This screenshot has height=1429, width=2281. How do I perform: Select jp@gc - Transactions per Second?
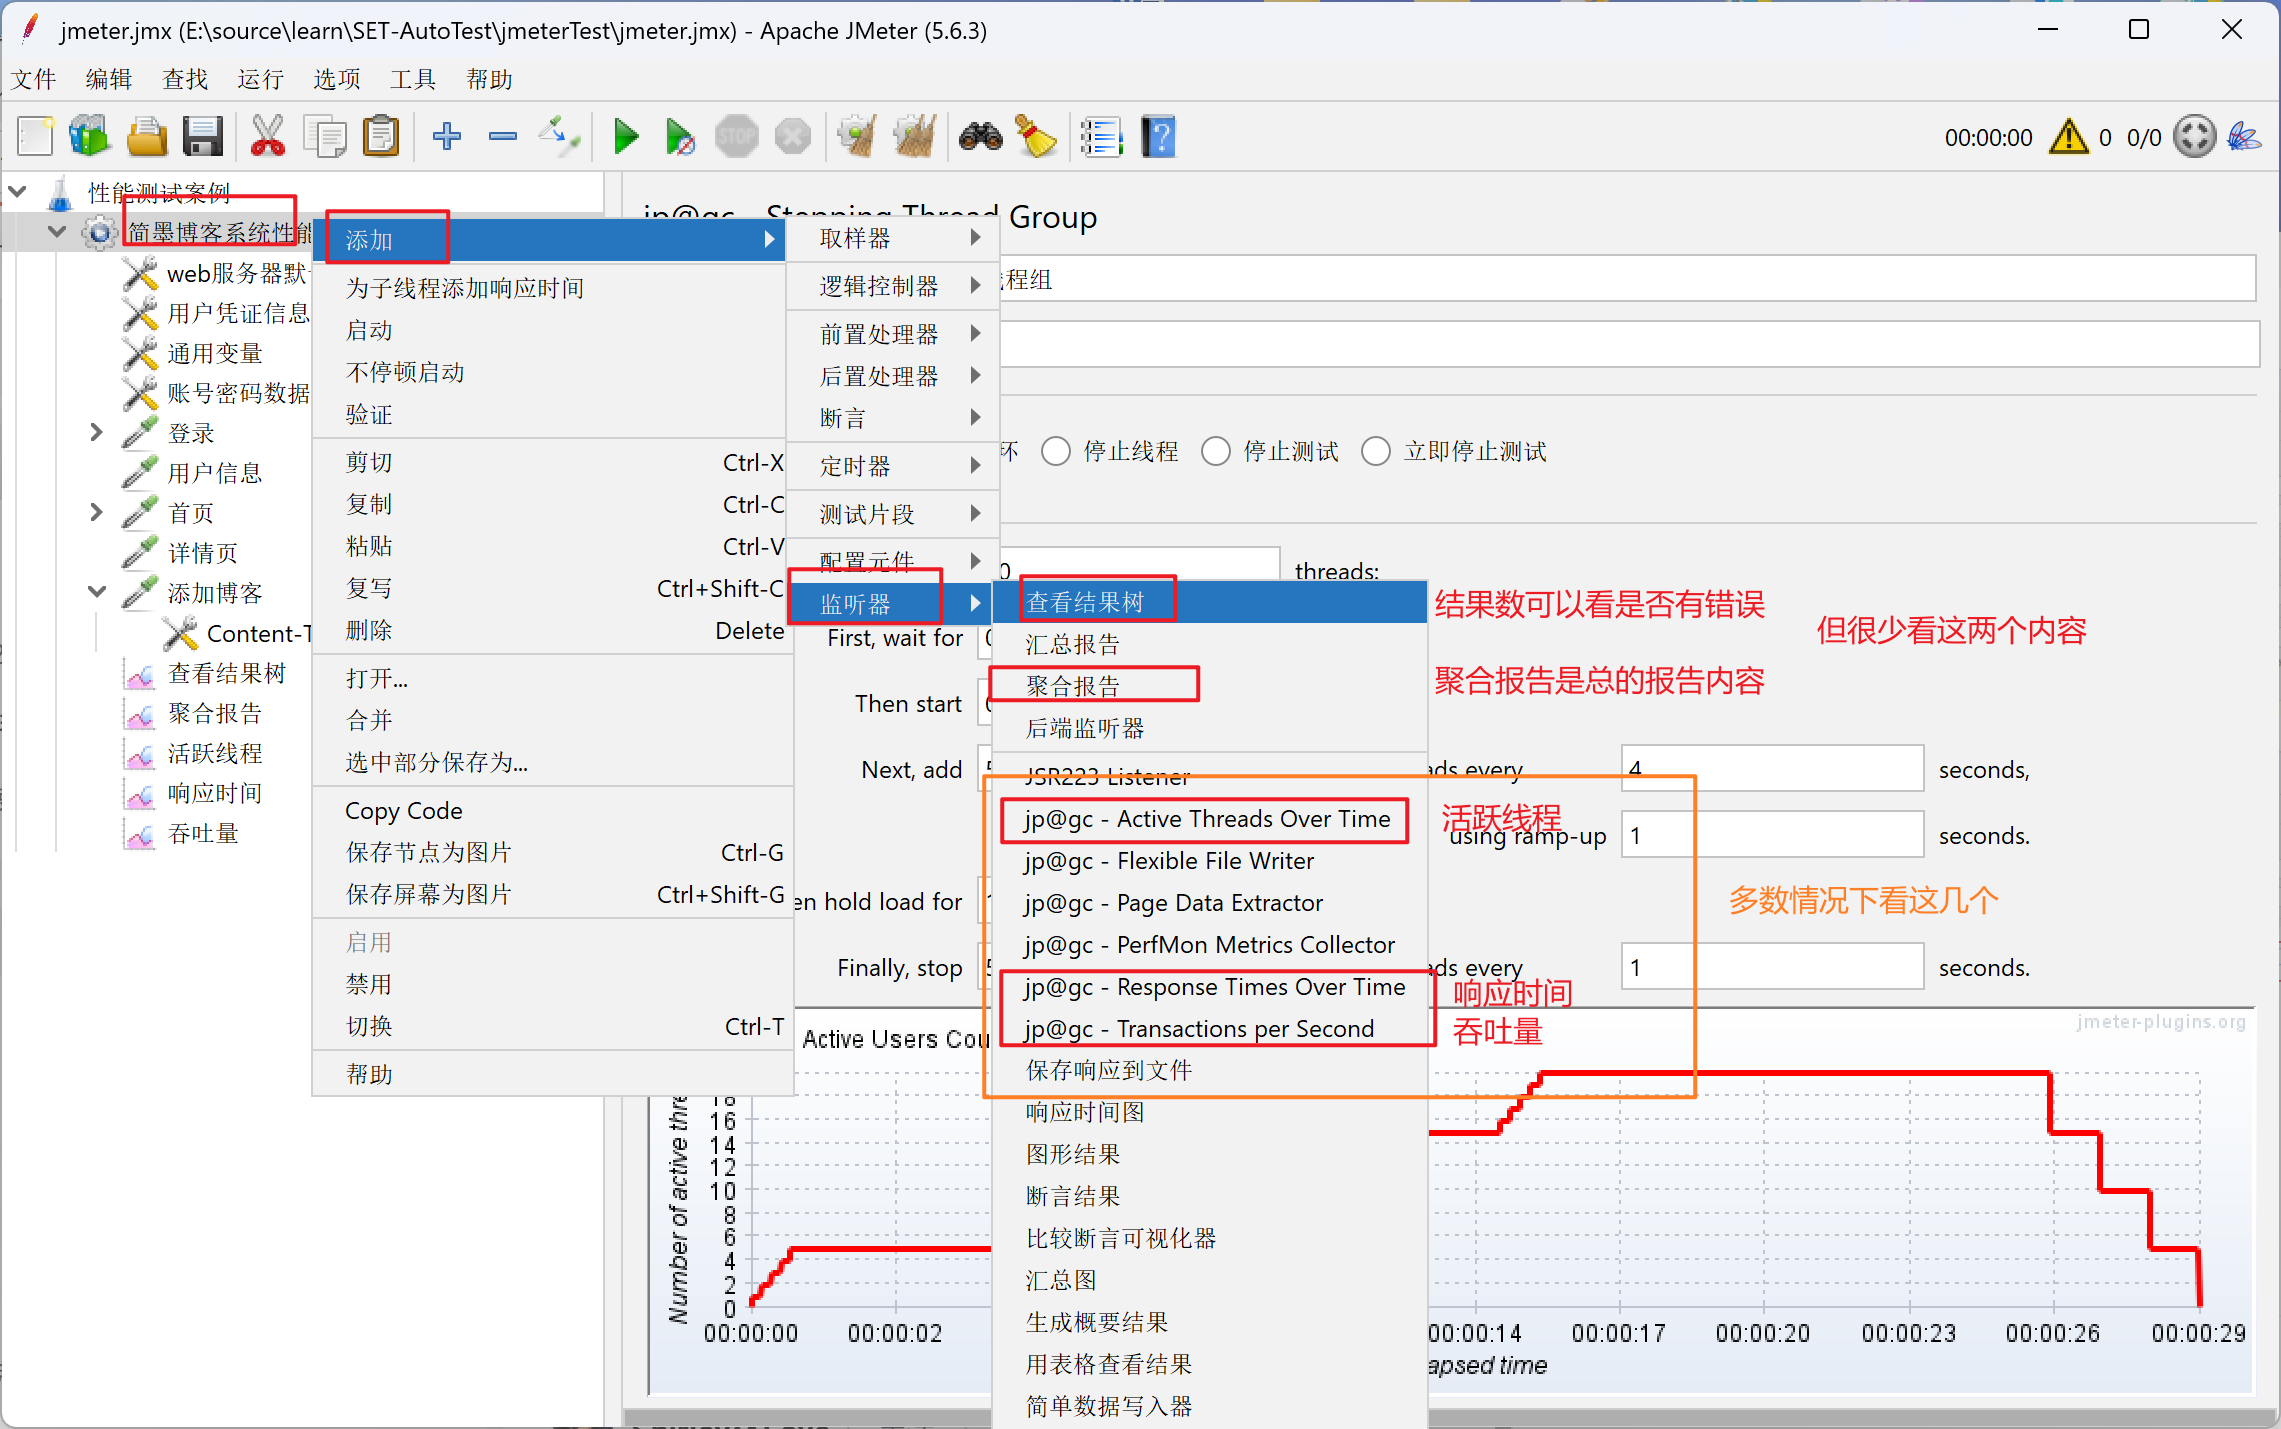(1210, 1029)
